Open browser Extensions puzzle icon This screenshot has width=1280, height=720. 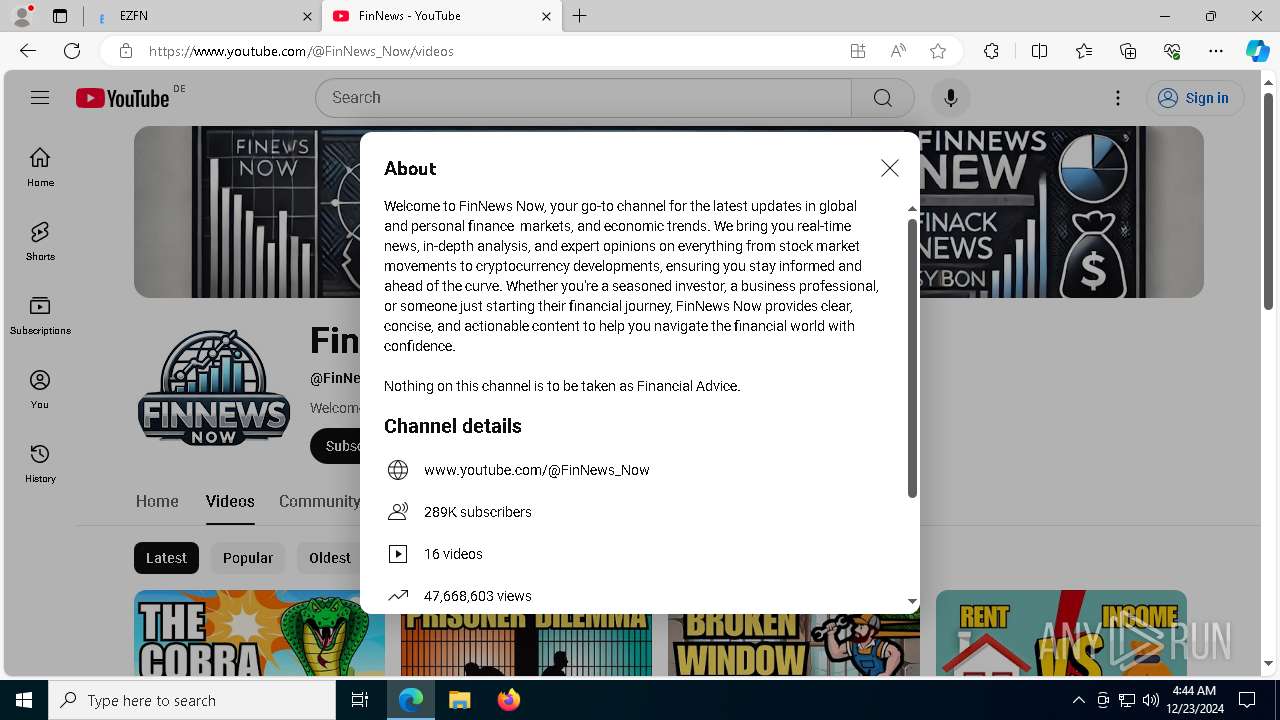991,51
